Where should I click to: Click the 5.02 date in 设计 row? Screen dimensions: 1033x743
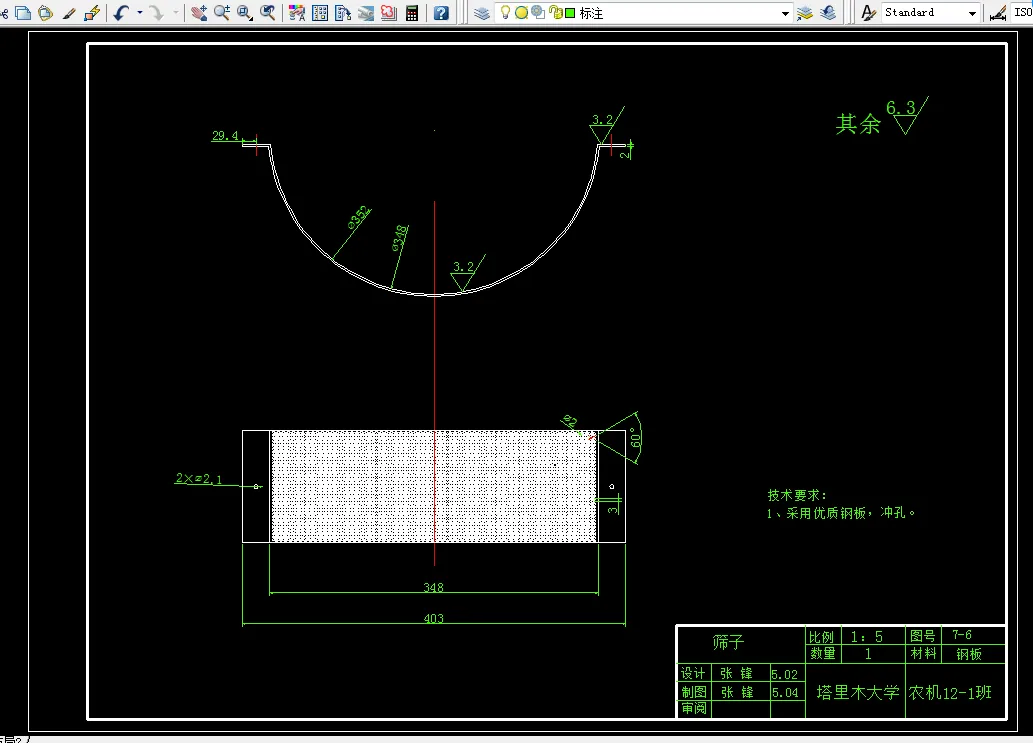pyautogui.click(x=785, y=674)
